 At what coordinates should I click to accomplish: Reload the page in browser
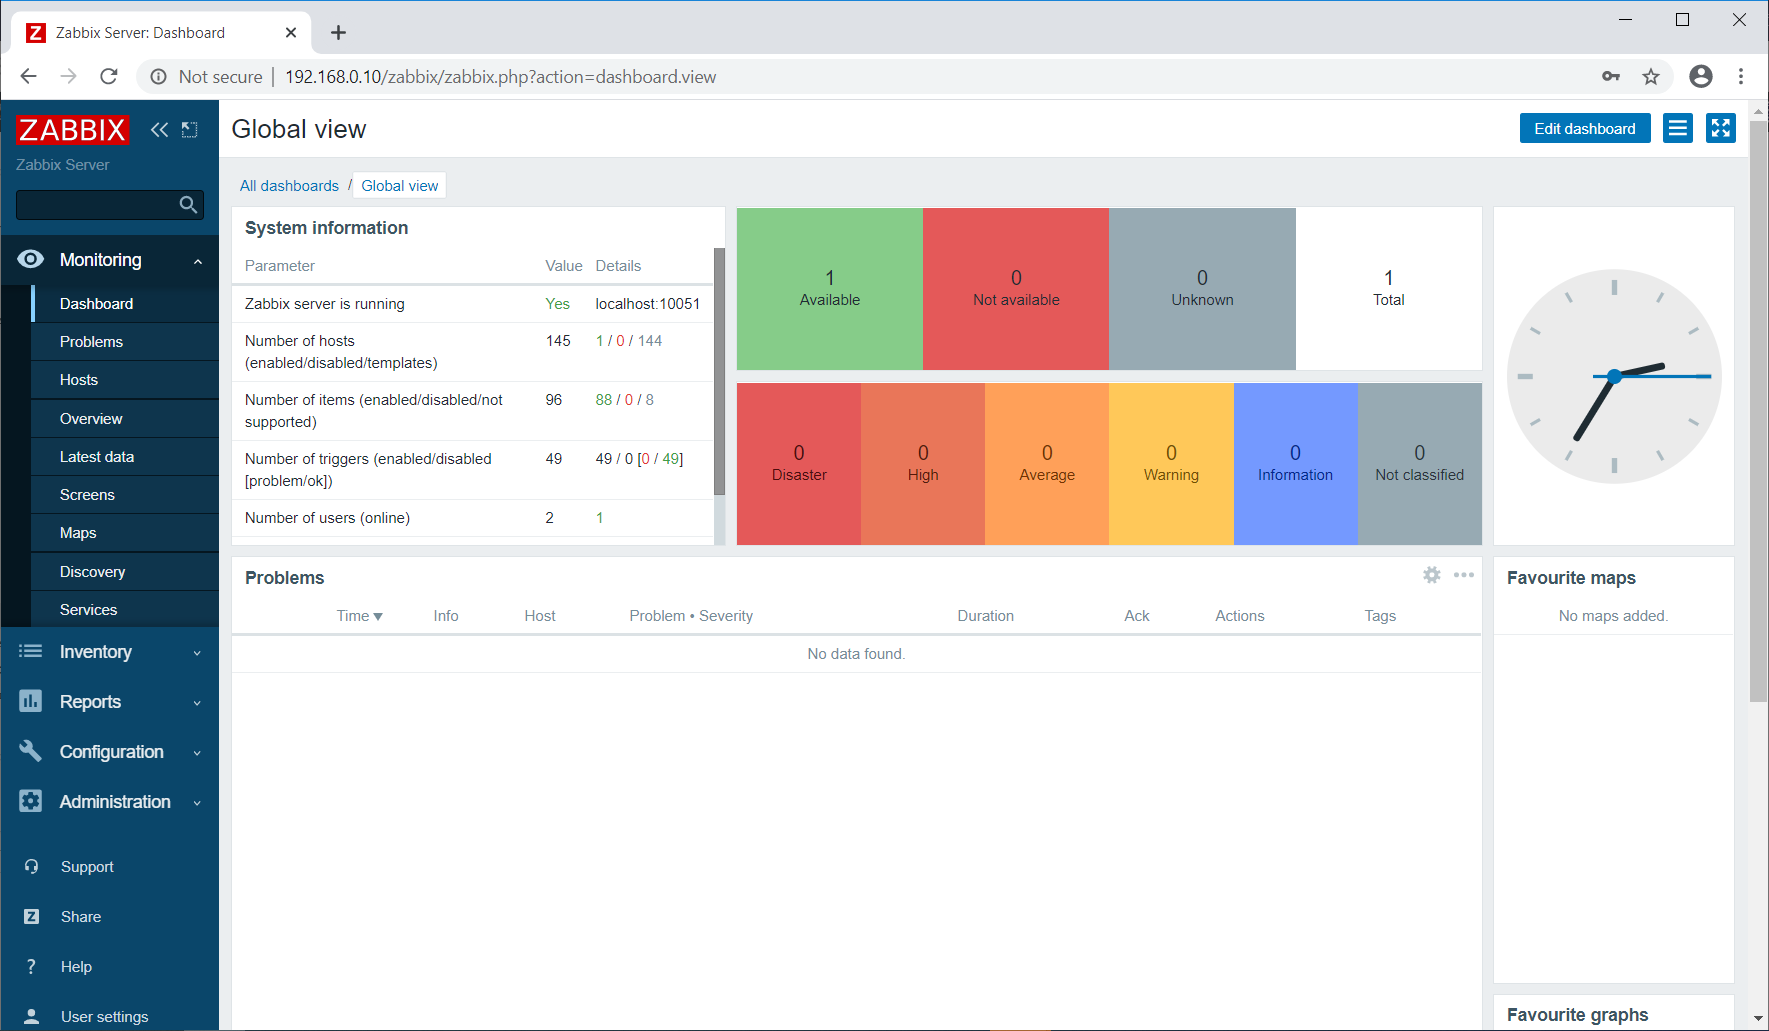pos(109,77)
